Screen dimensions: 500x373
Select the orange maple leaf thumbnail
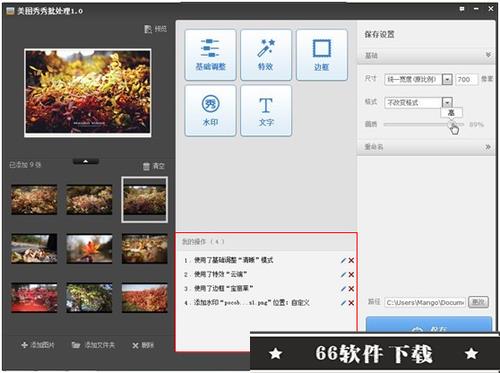point(89,249)
